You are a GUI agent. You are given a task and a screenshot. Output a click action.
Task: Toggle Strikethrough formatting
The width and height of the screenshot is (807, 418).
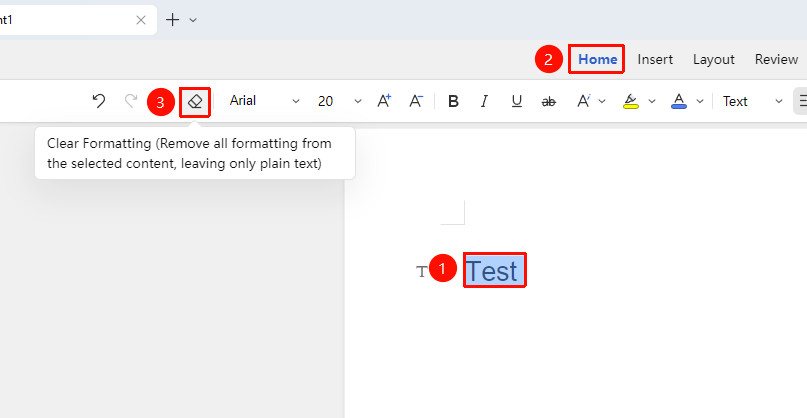(549, 102)
